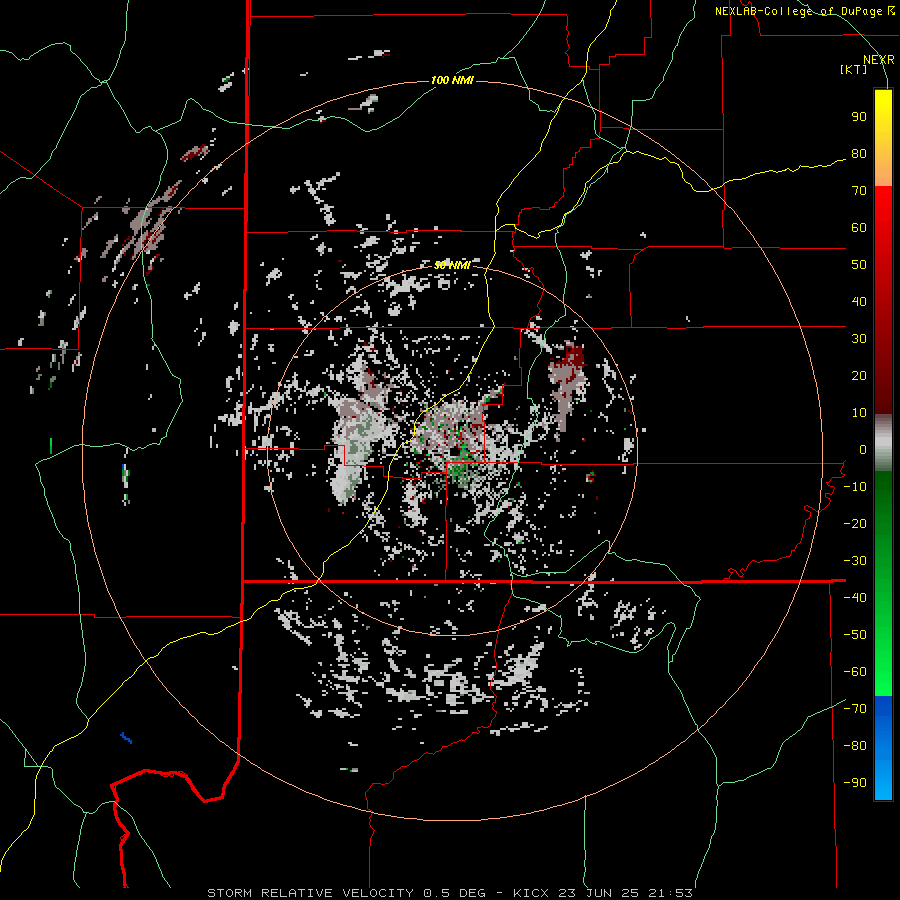Click the 100 NMI range ring label
The image size is (900, 900).
coord(452,80)
